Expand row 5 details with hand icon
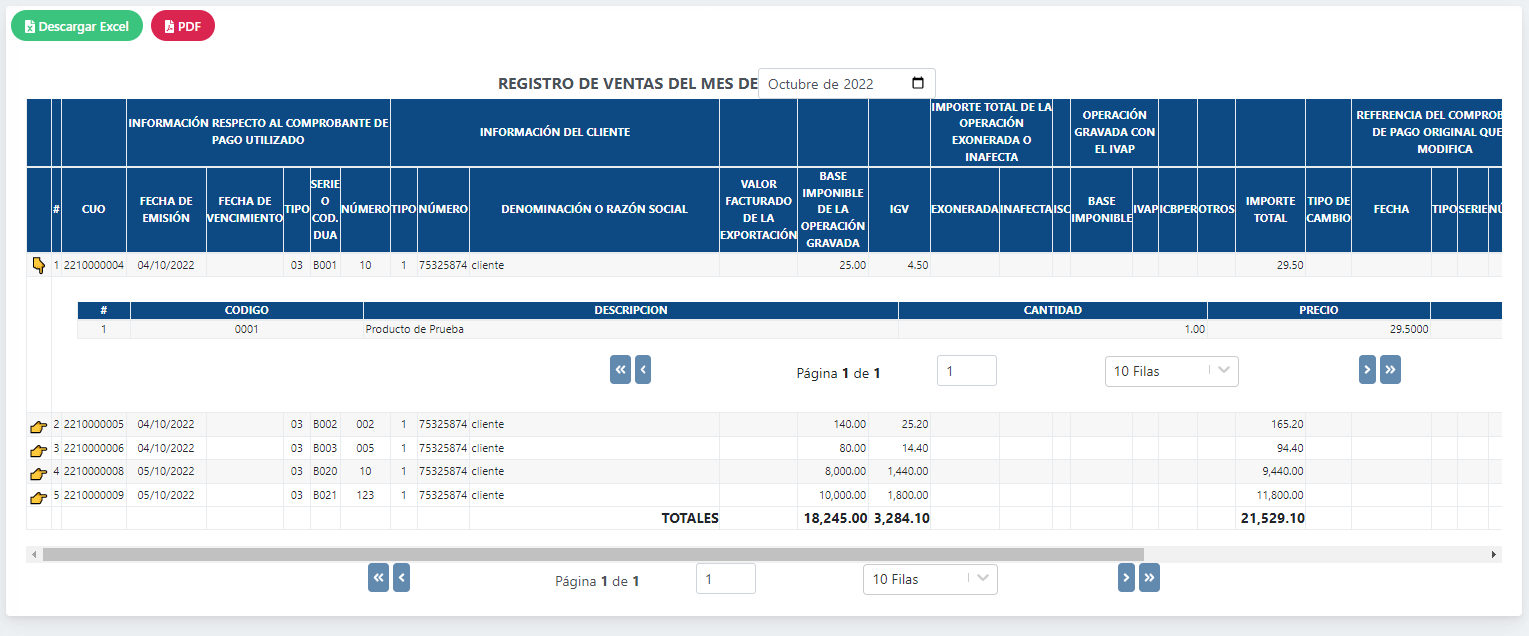The width and height of the screenshot is (1529, 636). tap(39, 496)
